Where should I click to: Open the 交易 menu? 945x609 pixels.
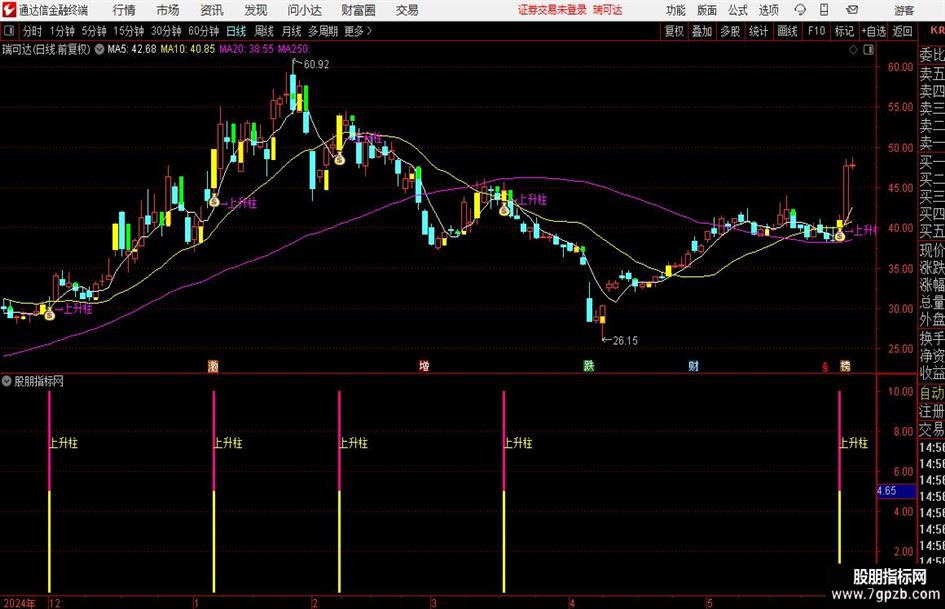coord(407,10)
